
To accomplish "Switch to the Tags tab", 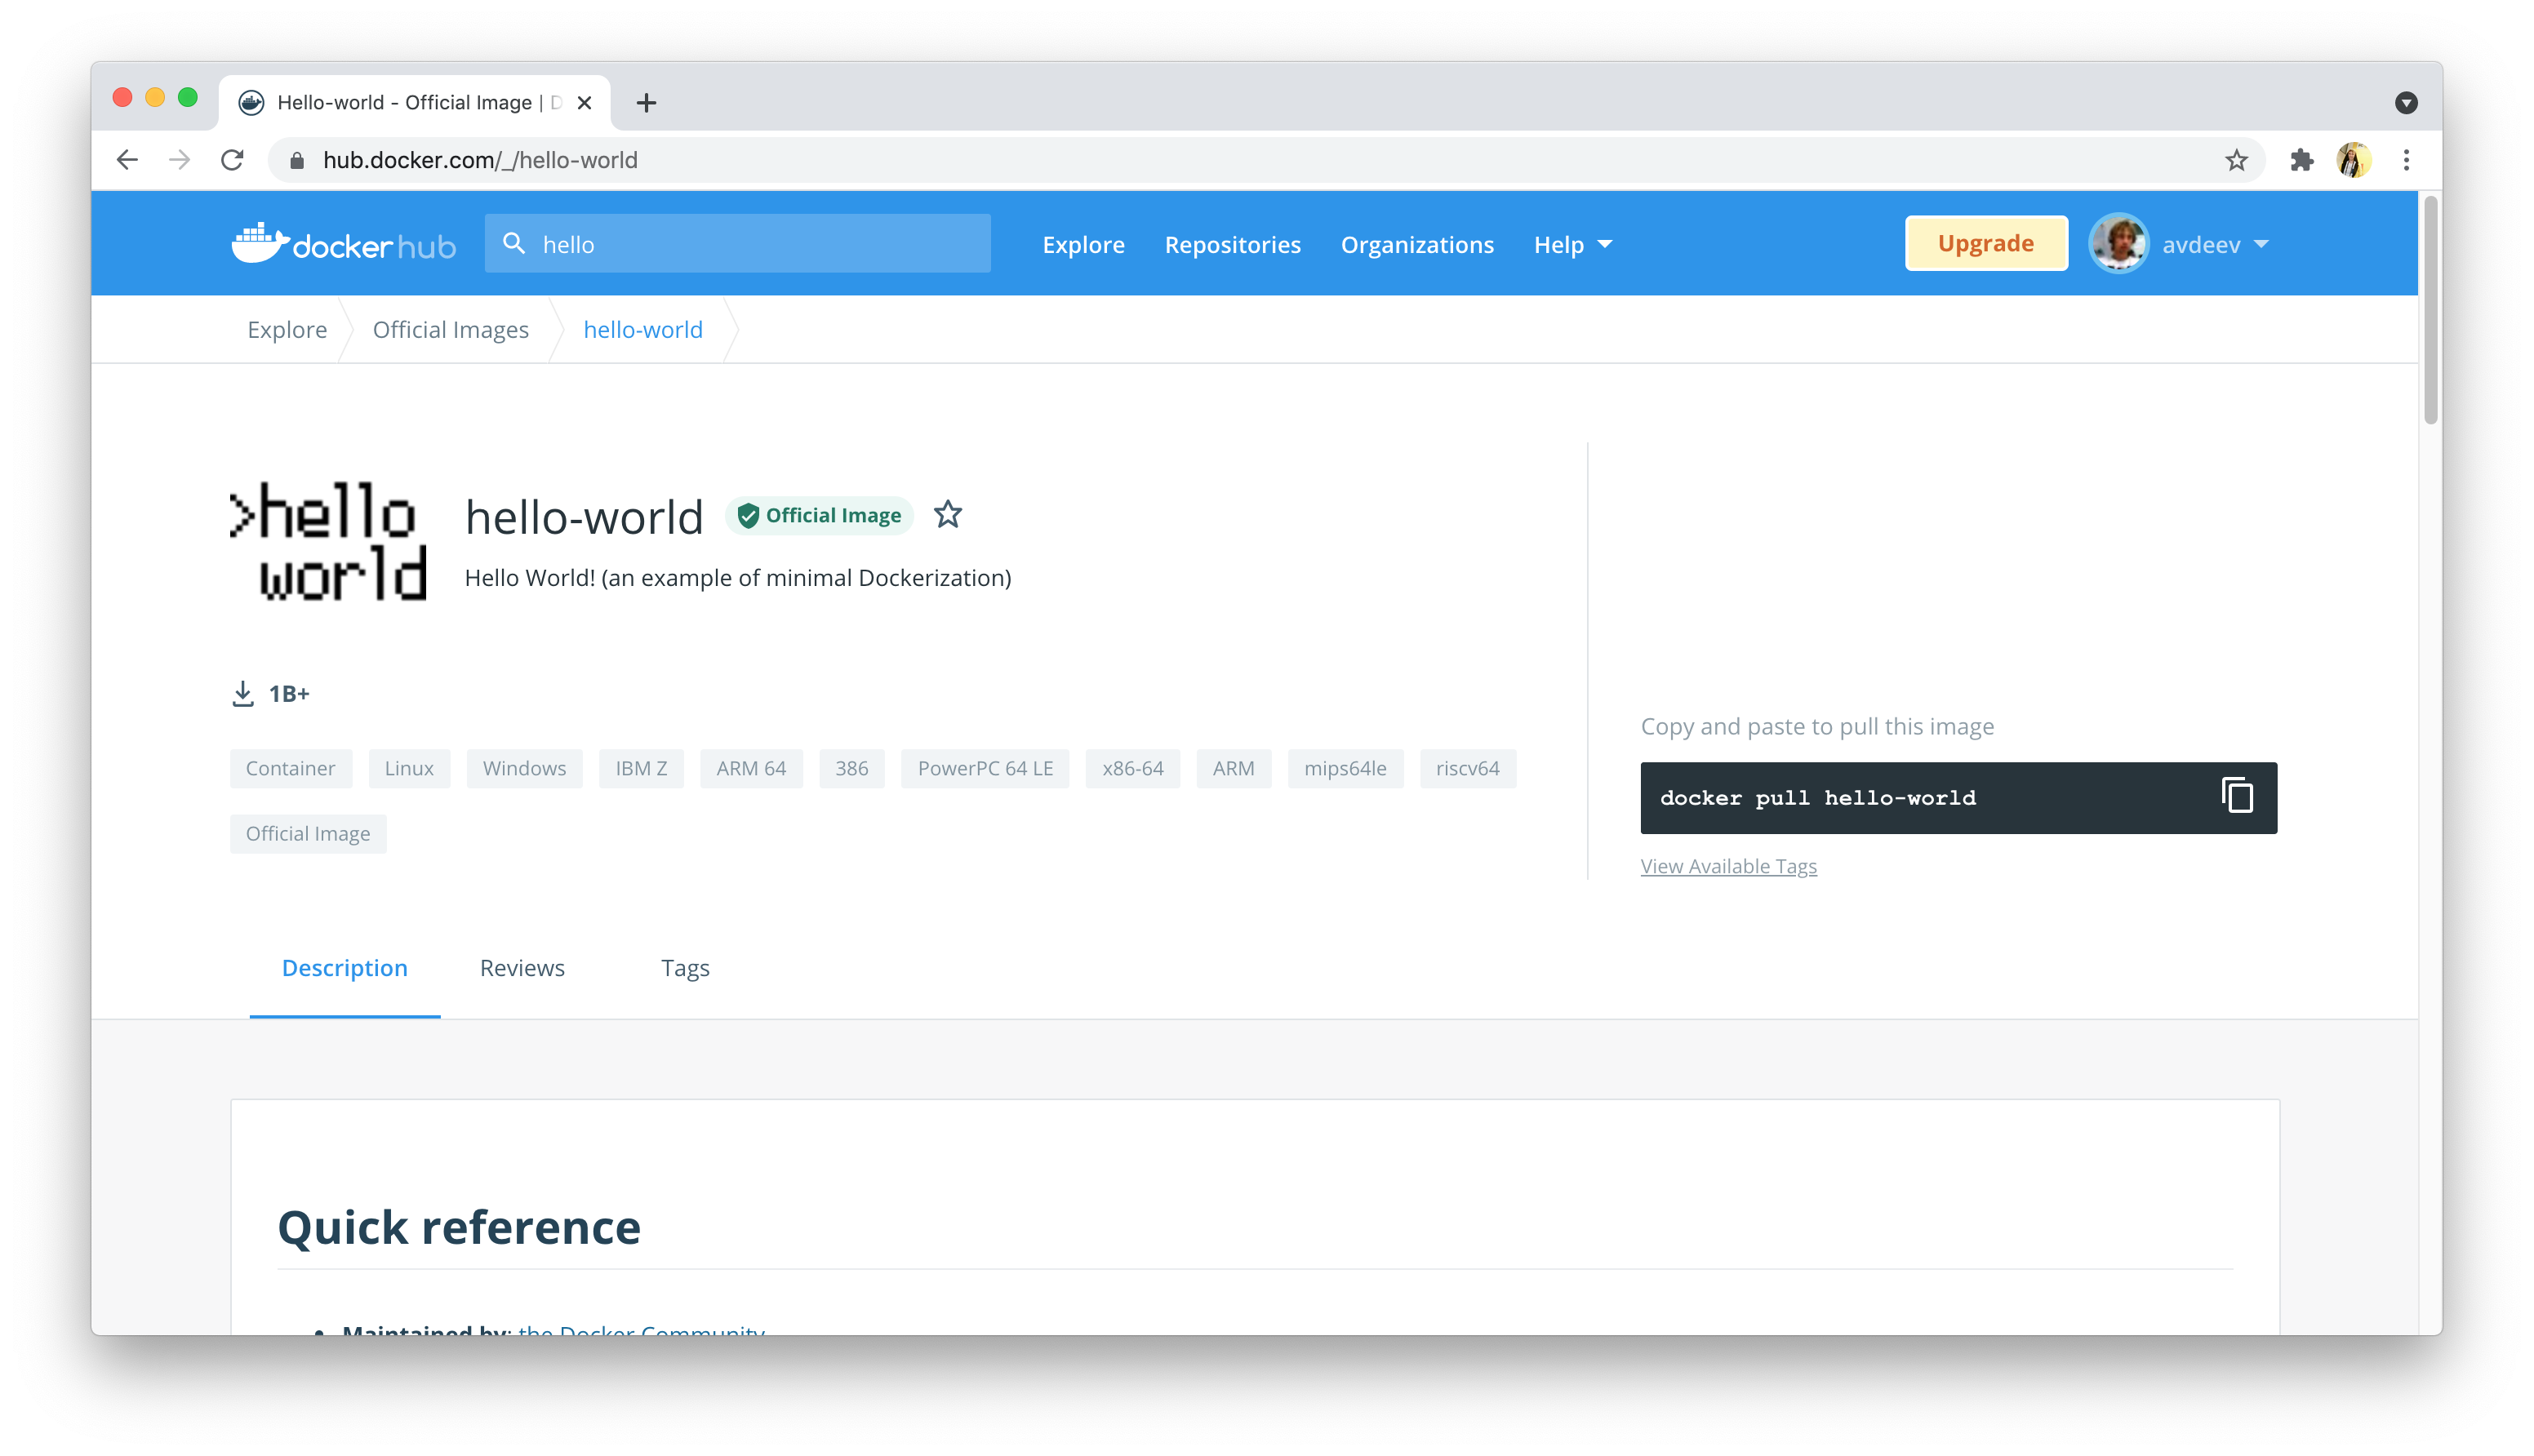I will (685, 968).
